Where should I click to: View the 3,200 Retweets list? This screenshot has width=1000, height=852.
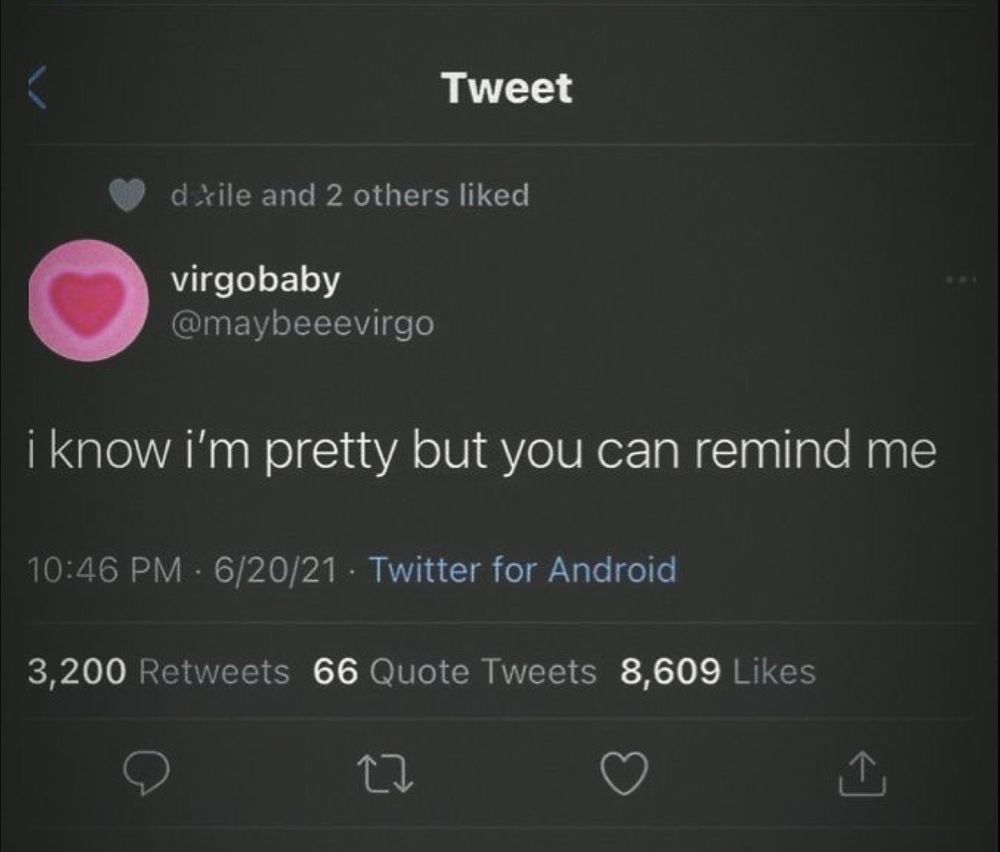158,672
